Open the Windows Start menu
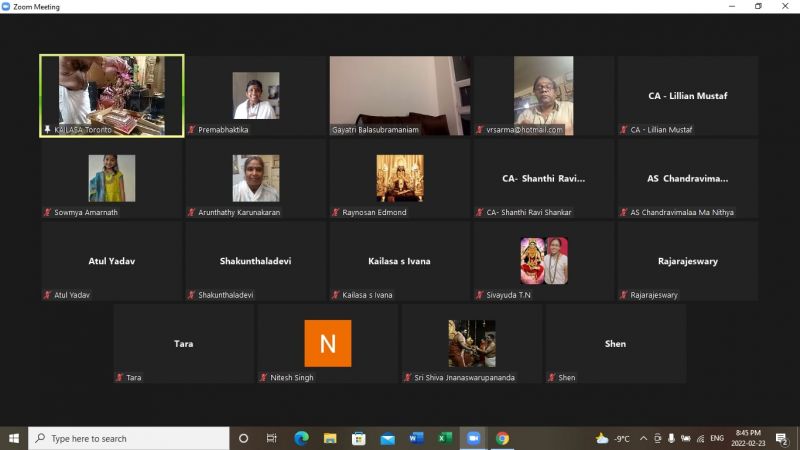The image size is (800, 450). click(14, 438)
